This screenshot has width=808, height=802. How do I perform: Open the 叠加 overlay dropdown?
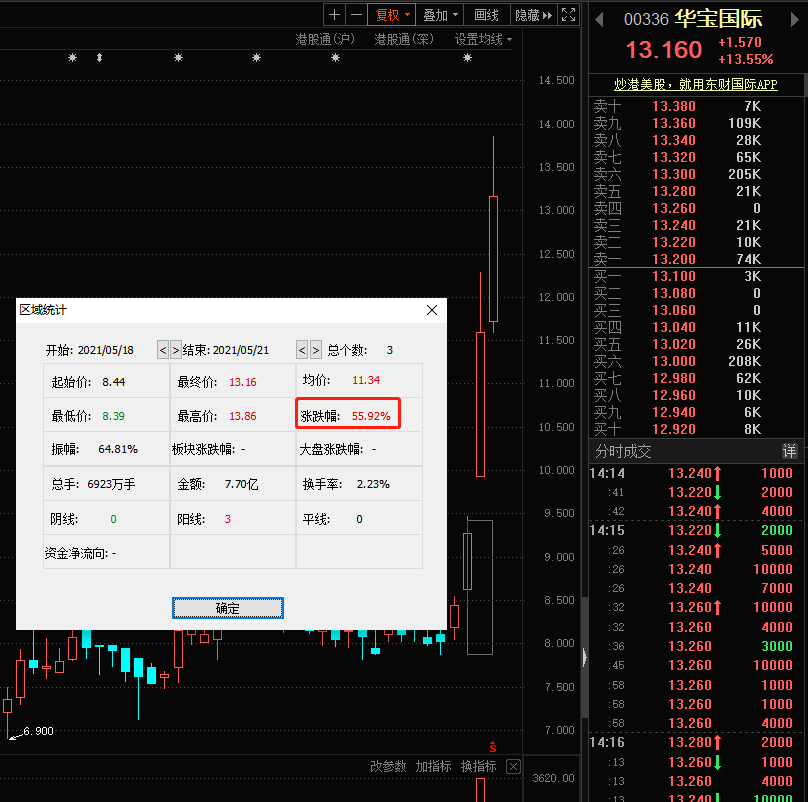[x=440, y=15]
